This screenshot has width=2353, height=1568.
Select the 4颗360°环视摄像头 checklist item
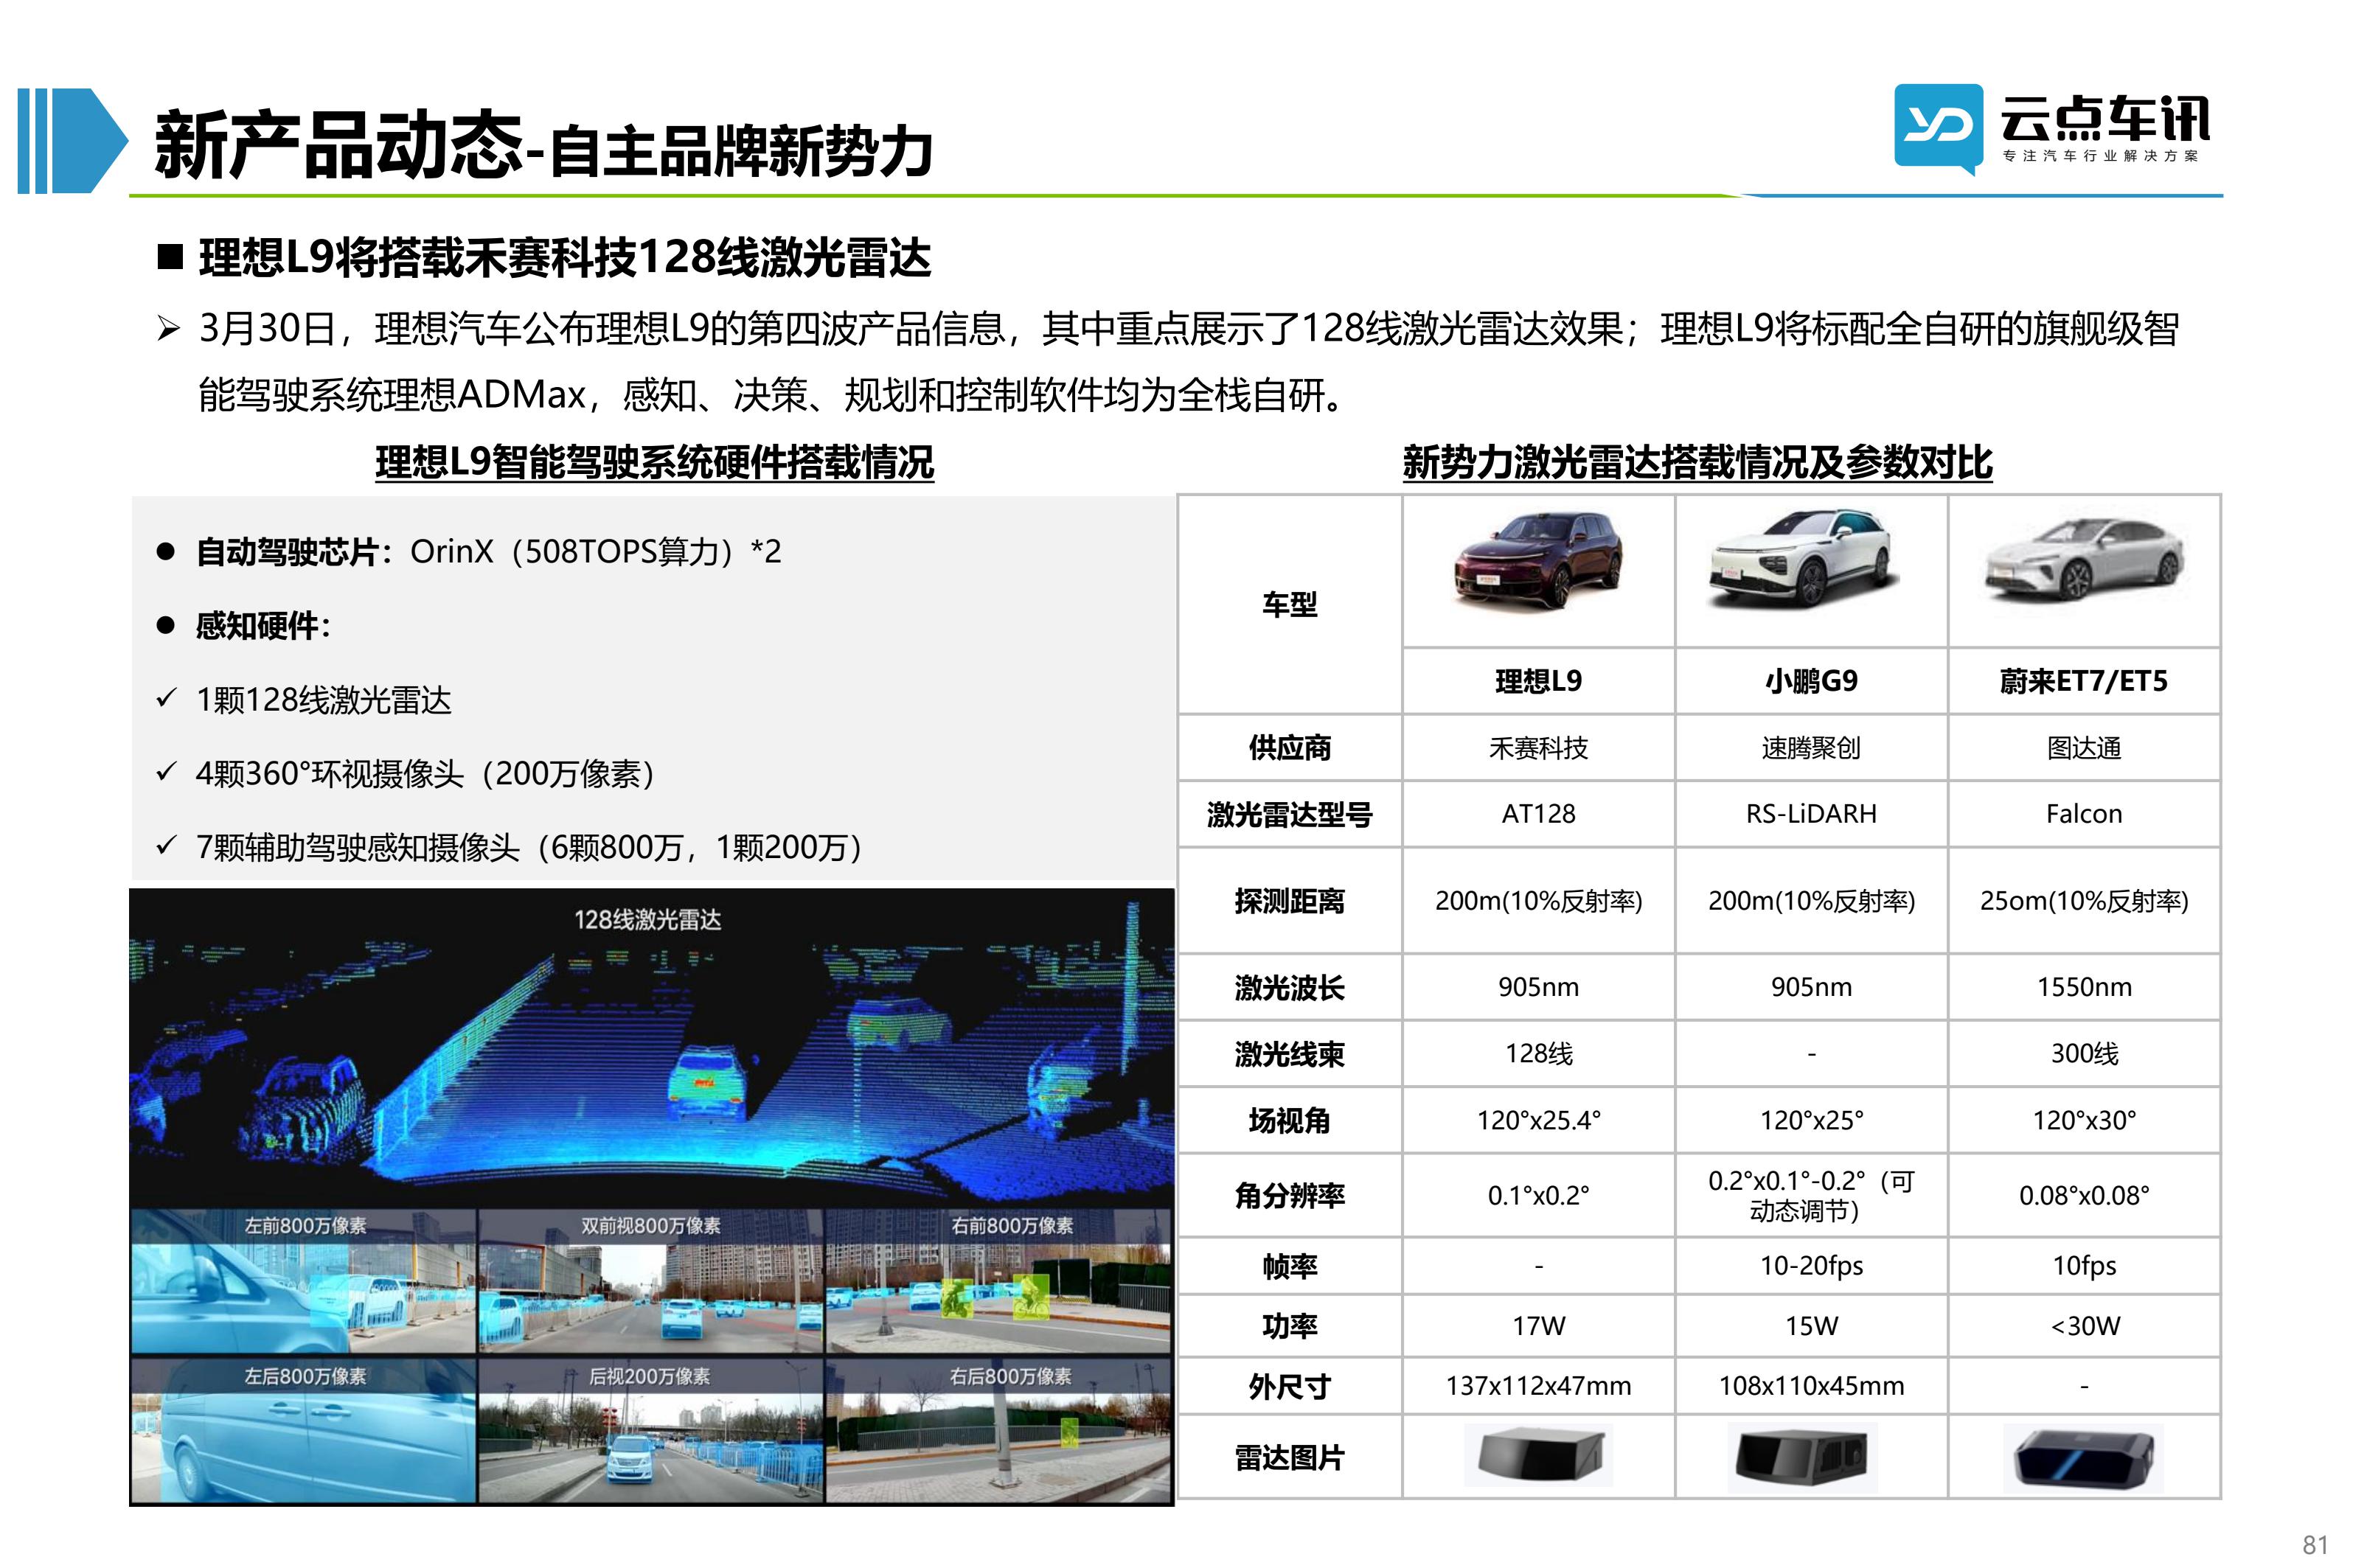click(406, 774)
